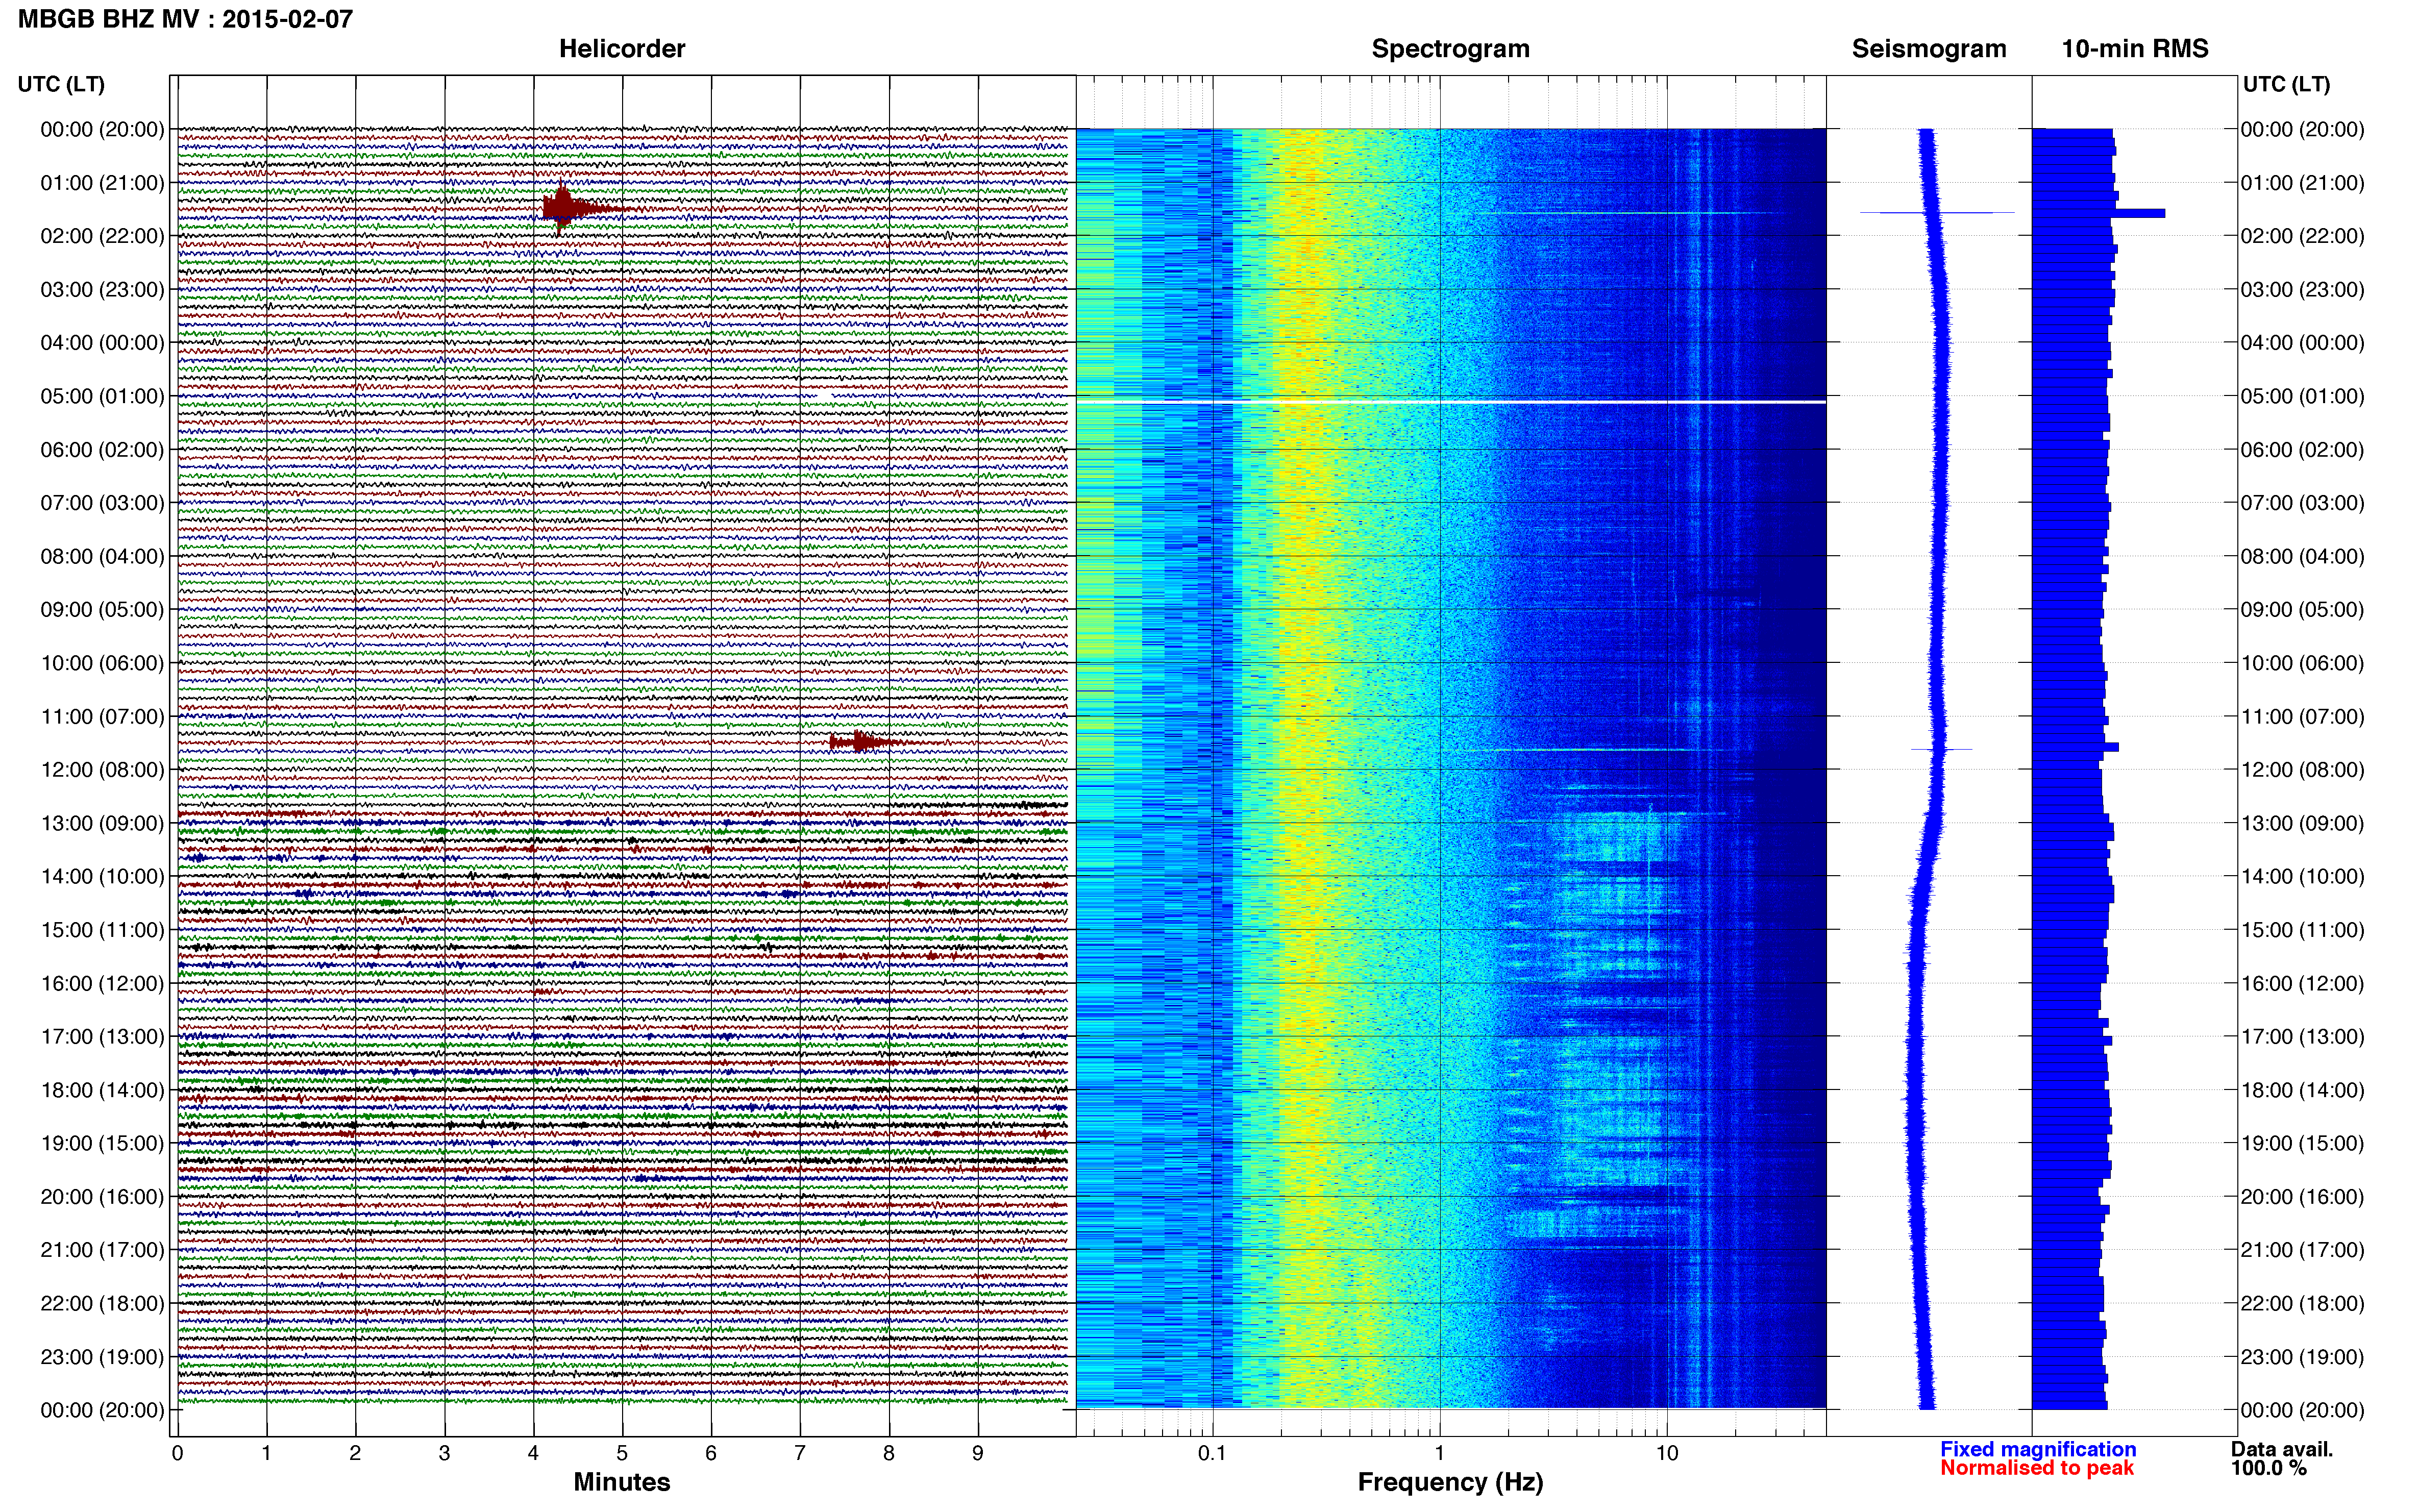
Task: Click '23:00 (19:00)' on the right time axis
Action: coord(2302,1357)
